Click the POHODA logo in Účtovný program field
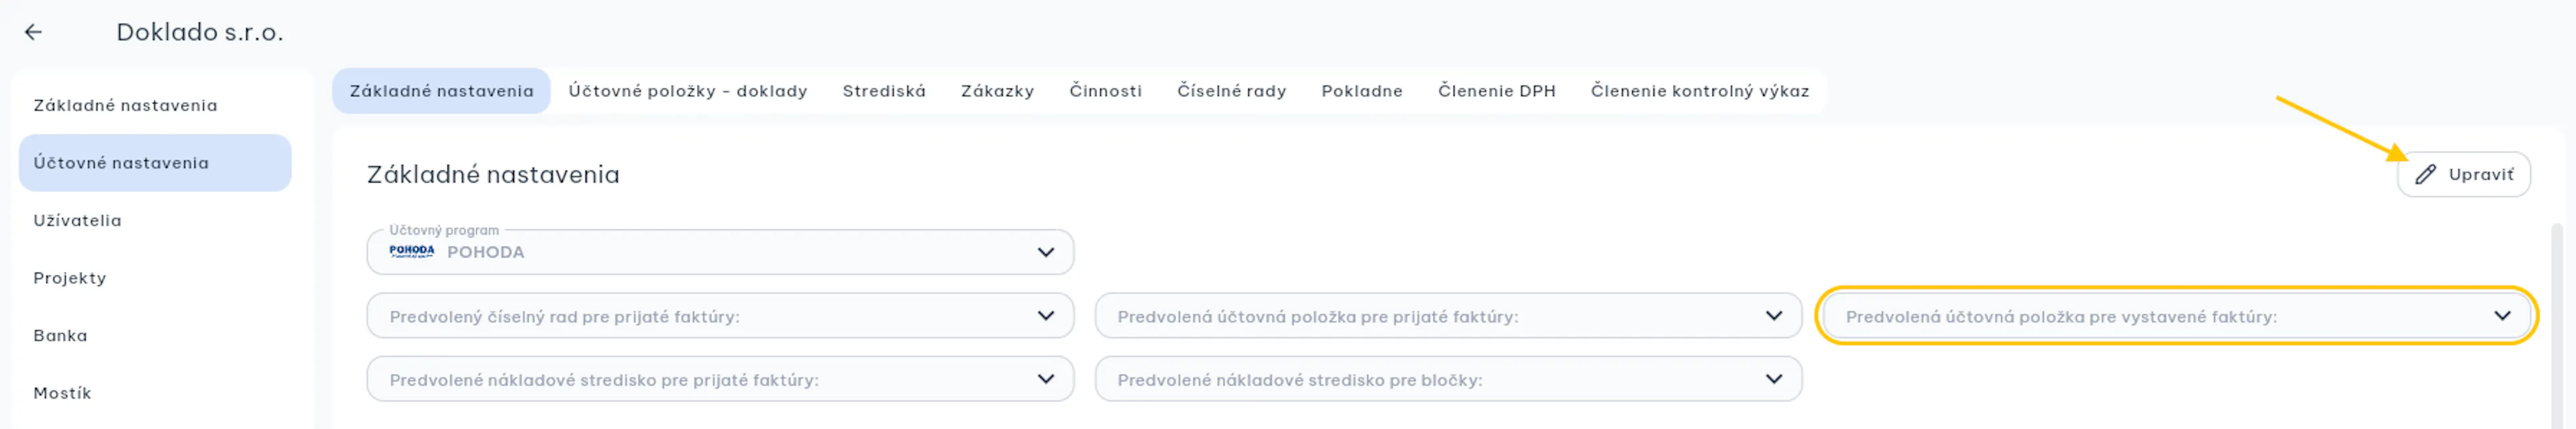 (x=412, y=252)
